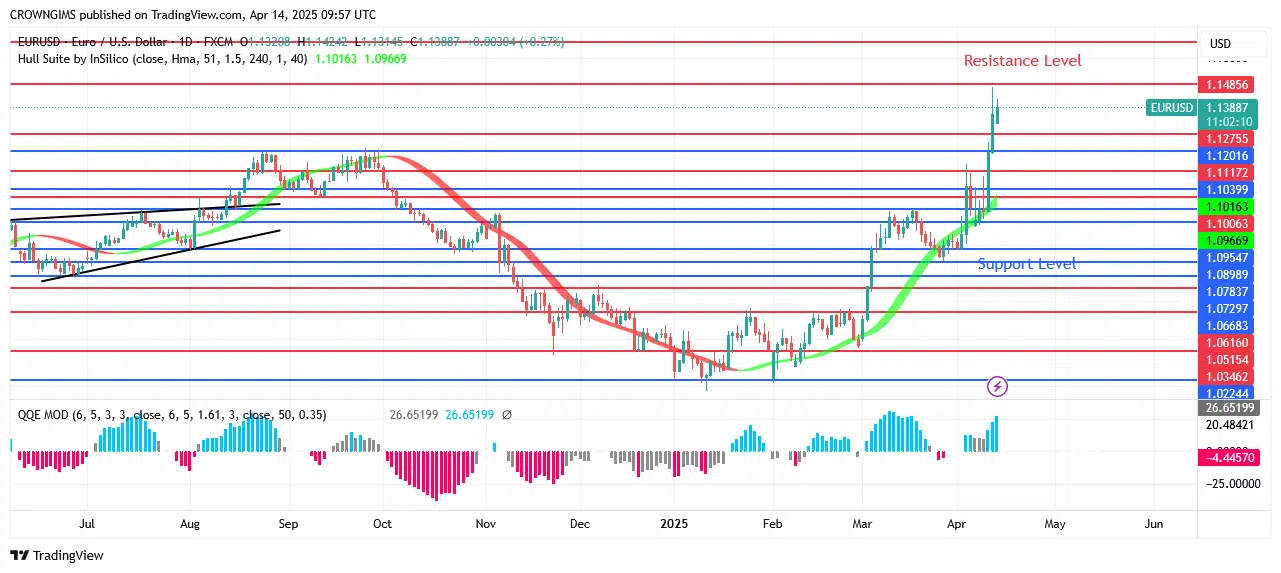Click the pink -4.44570 QQE value label
Screen dimensions: 1281x573
tap(1226, 457)
